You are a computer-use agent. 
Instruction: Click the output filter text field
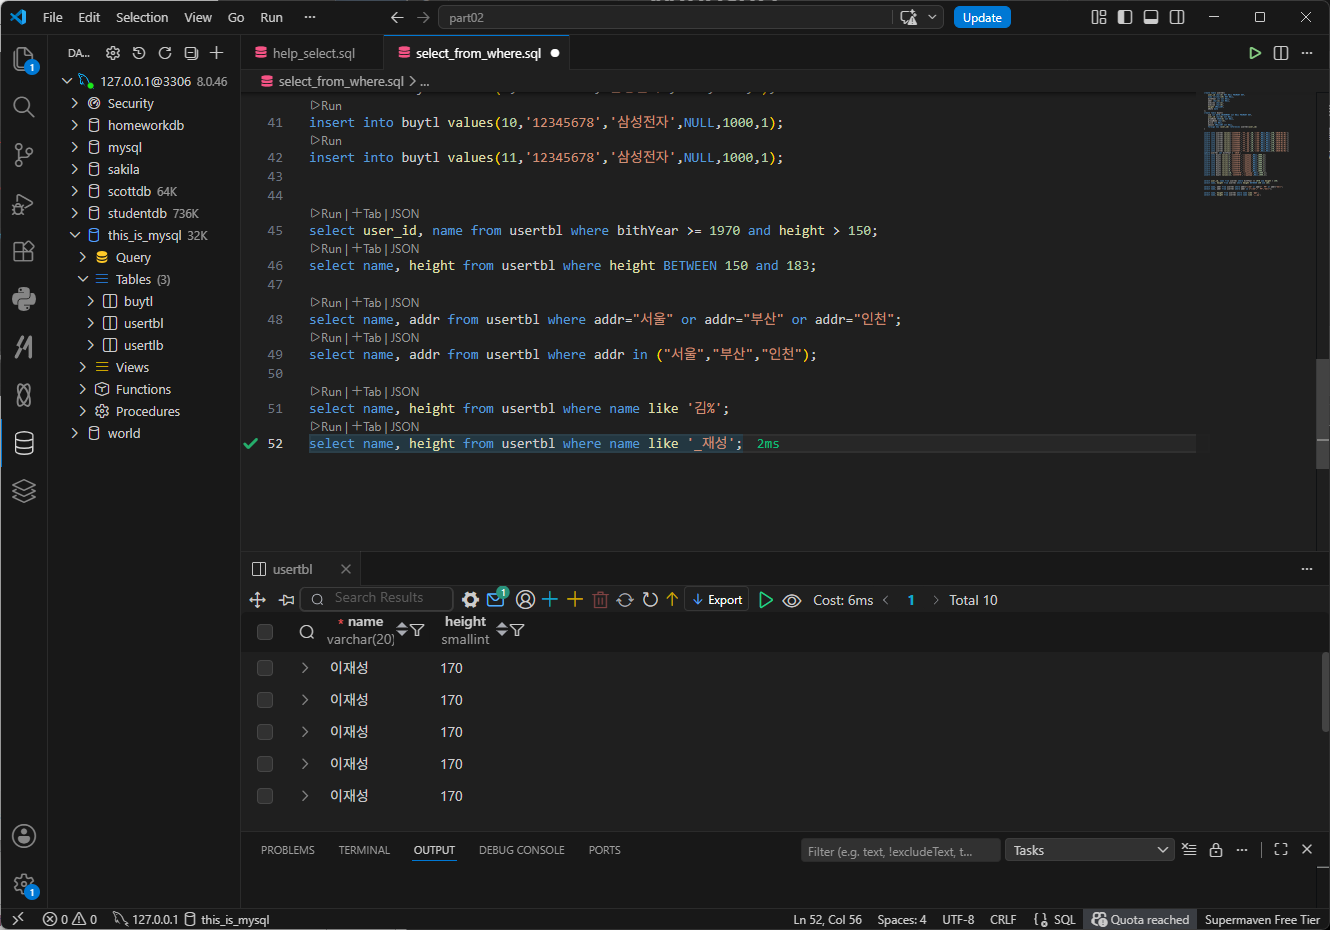click(x=900, y=851)
